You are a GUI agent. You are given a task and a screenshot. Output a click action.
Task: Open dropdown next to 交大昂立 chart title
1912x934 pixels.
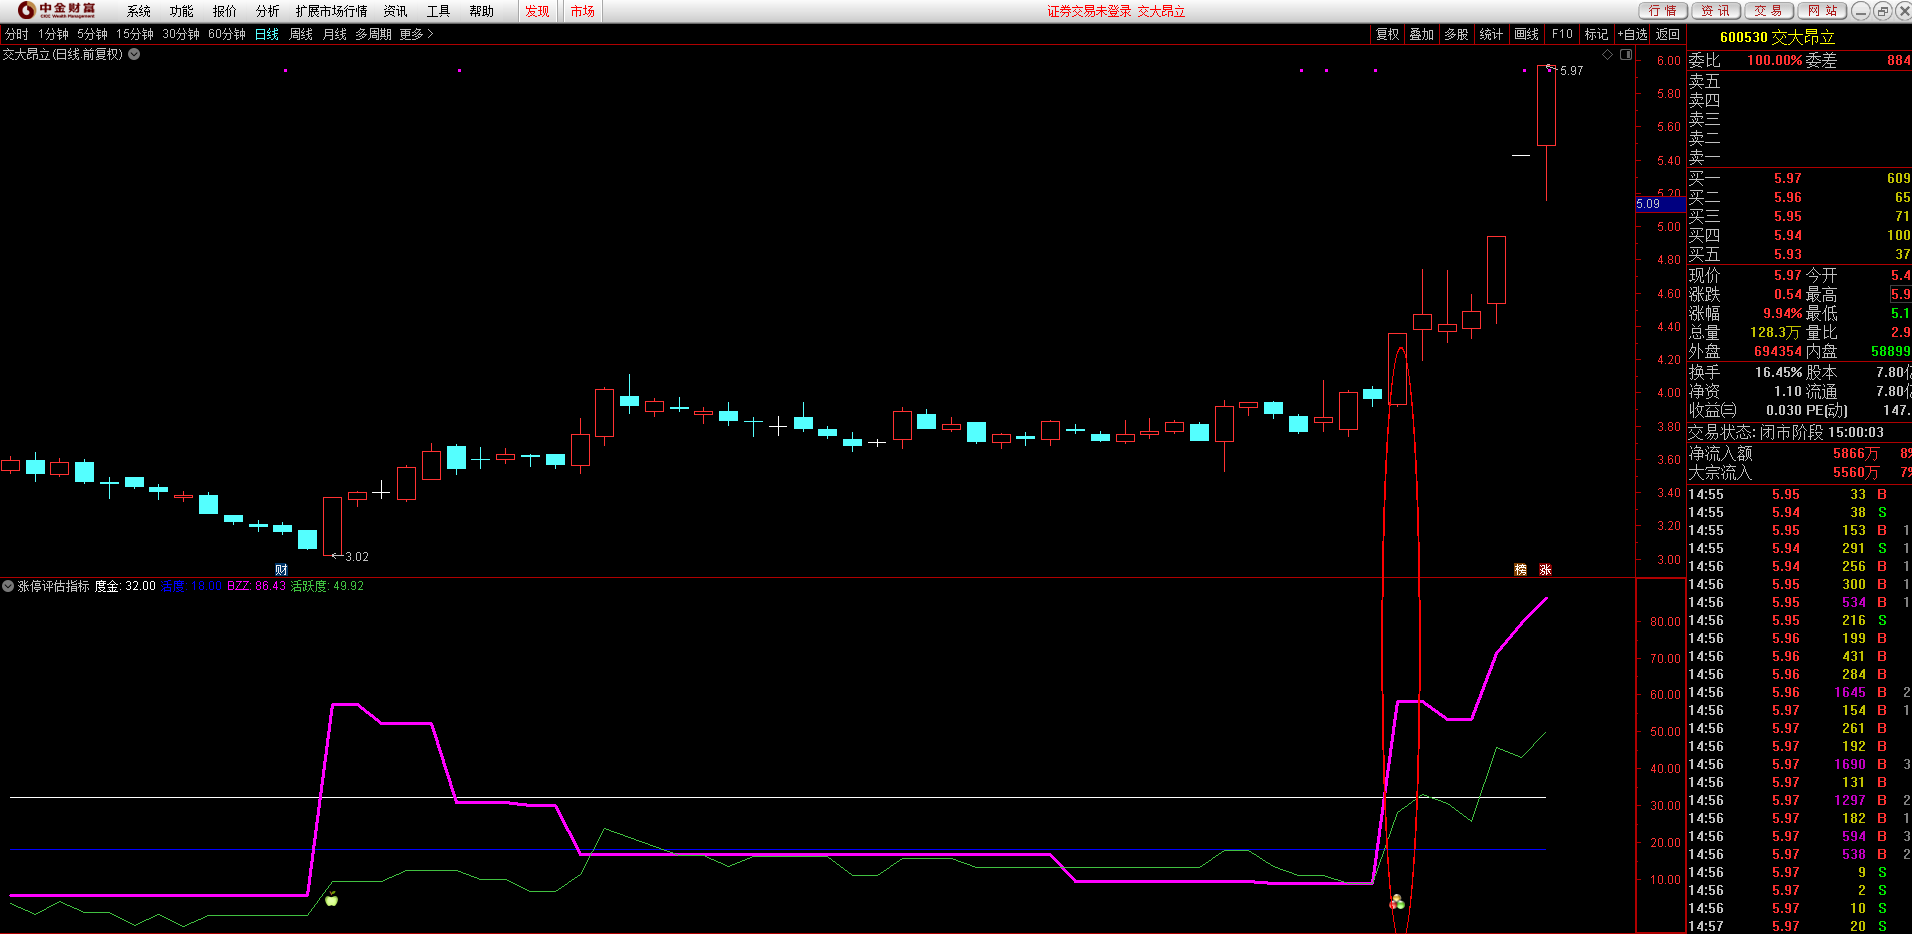(134, 55)
